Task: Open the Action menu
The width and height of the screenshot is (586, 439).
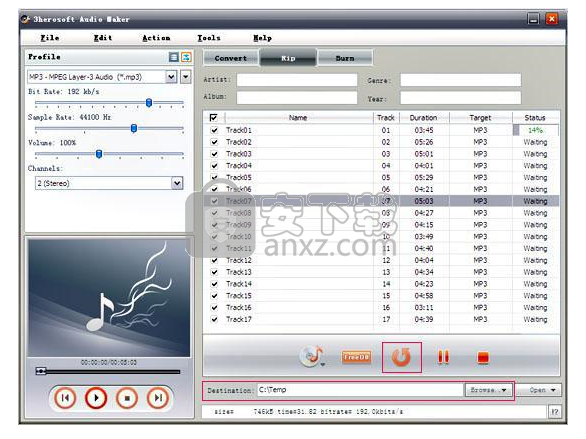Action: click(x=156, y=38)
